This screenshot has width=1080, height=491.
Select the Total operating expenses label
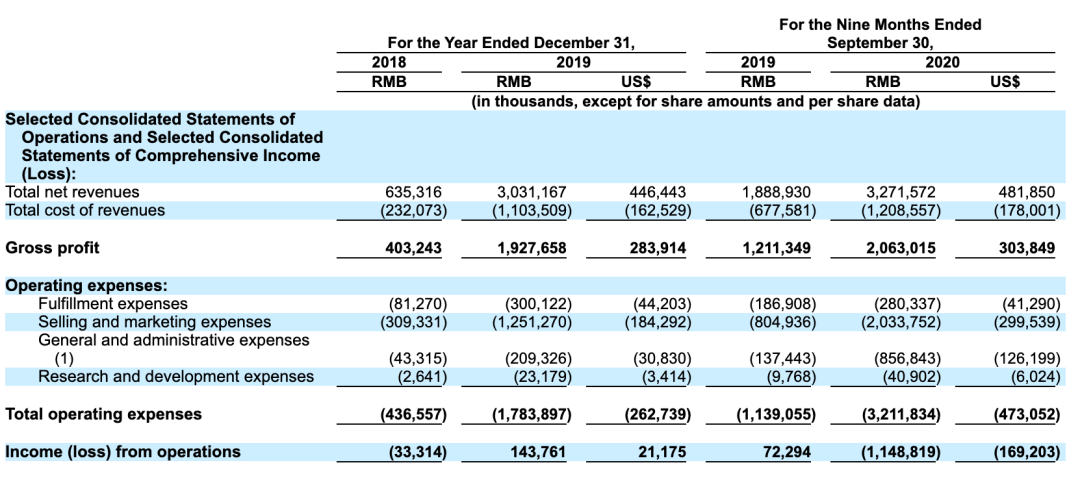tap(103, 414)
